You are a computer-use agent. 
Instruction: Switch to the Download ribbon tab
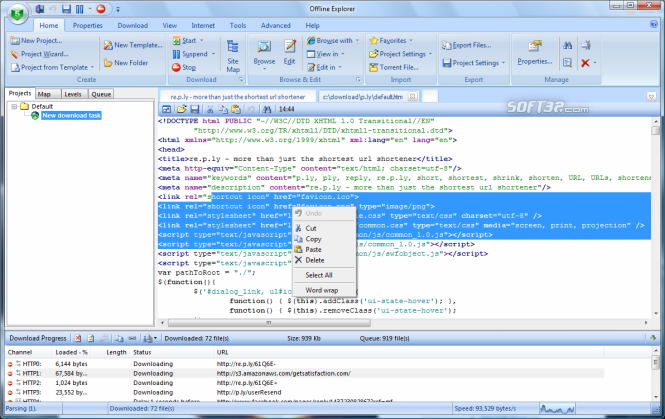point(133,25)
